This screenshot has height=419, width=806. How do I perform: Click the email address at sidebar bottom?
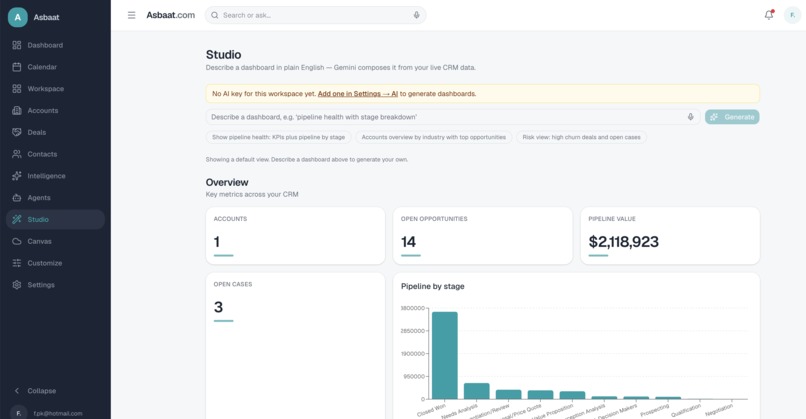click(58, 413)
